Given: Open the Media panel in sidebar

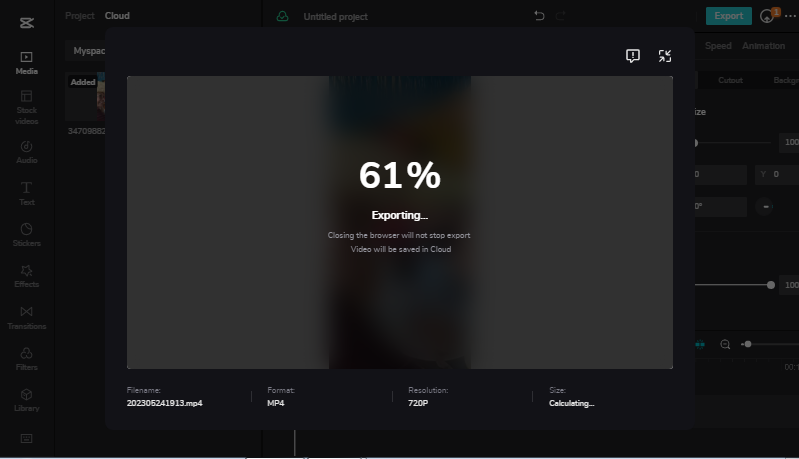Looking at the screenshot, I should coord(27,63).
